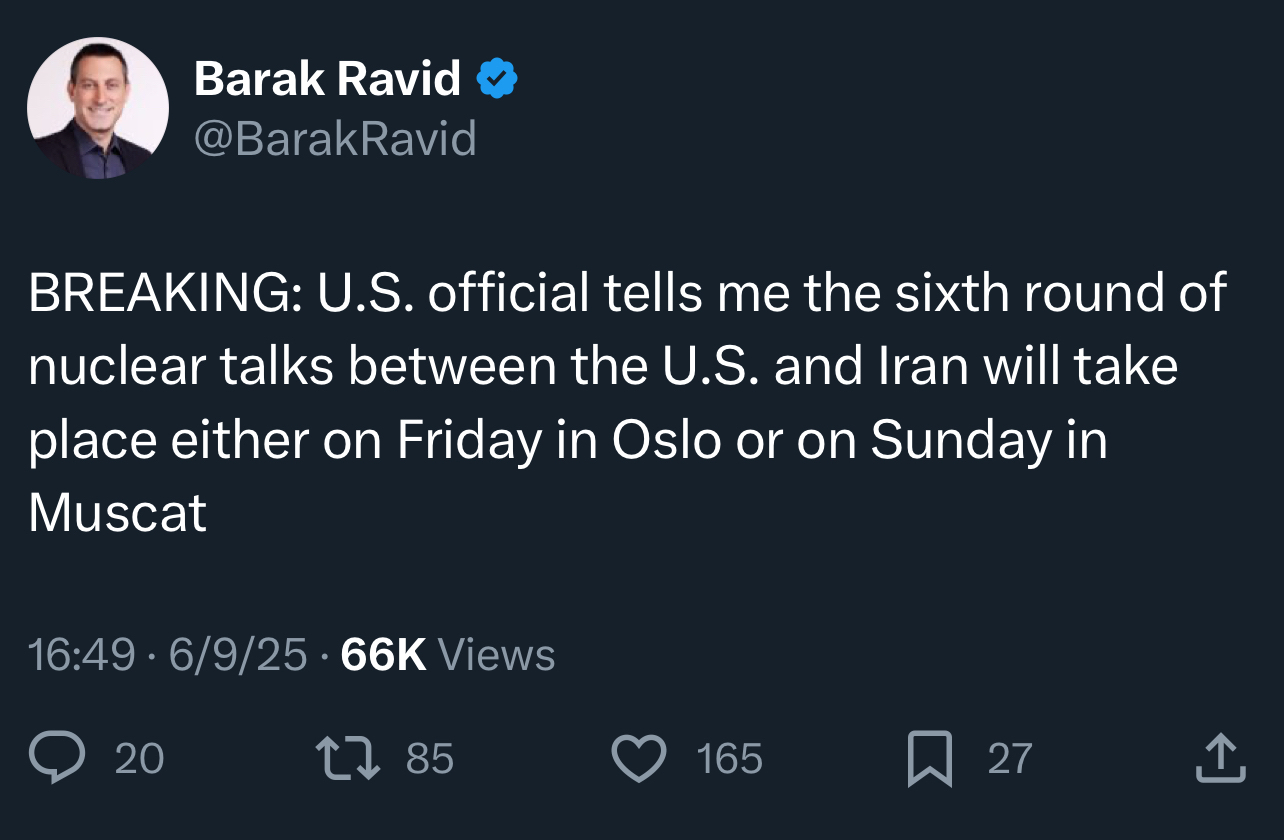This screenshot has height=840, width=1284.
Task: Click the blue verified badge
Action: (x=497, y=78)
